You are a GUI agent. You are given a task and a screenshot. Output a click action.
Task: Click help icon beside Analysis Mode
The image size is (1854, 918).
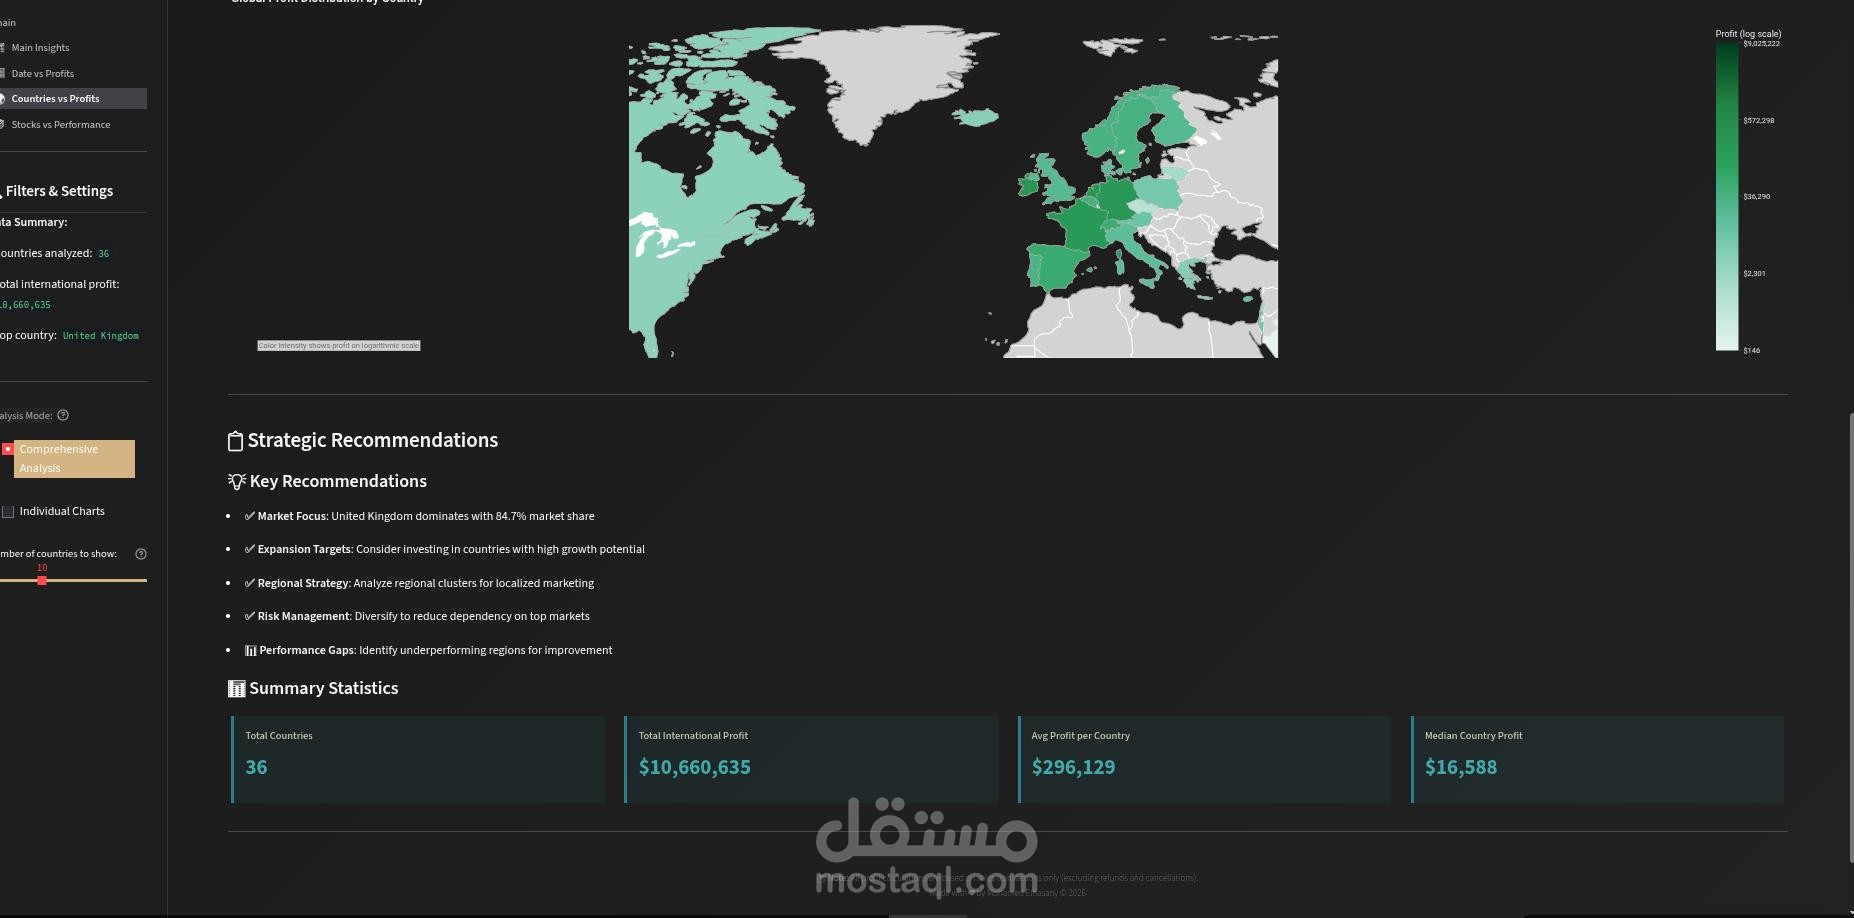tap(63, 415)
